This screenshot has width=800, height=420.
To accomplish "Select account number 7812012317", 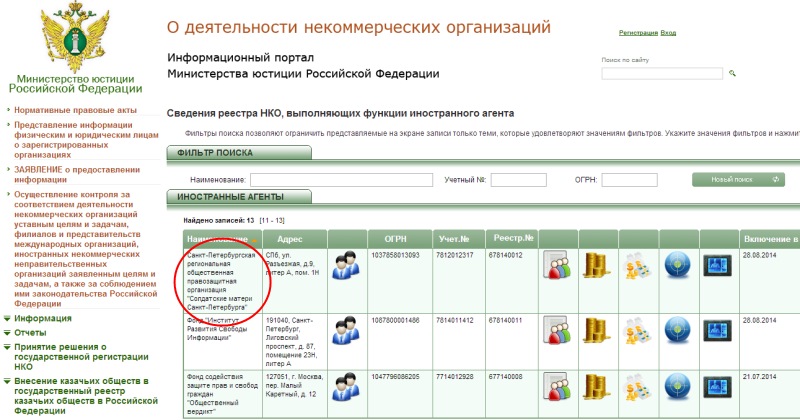I will [455, 255].
